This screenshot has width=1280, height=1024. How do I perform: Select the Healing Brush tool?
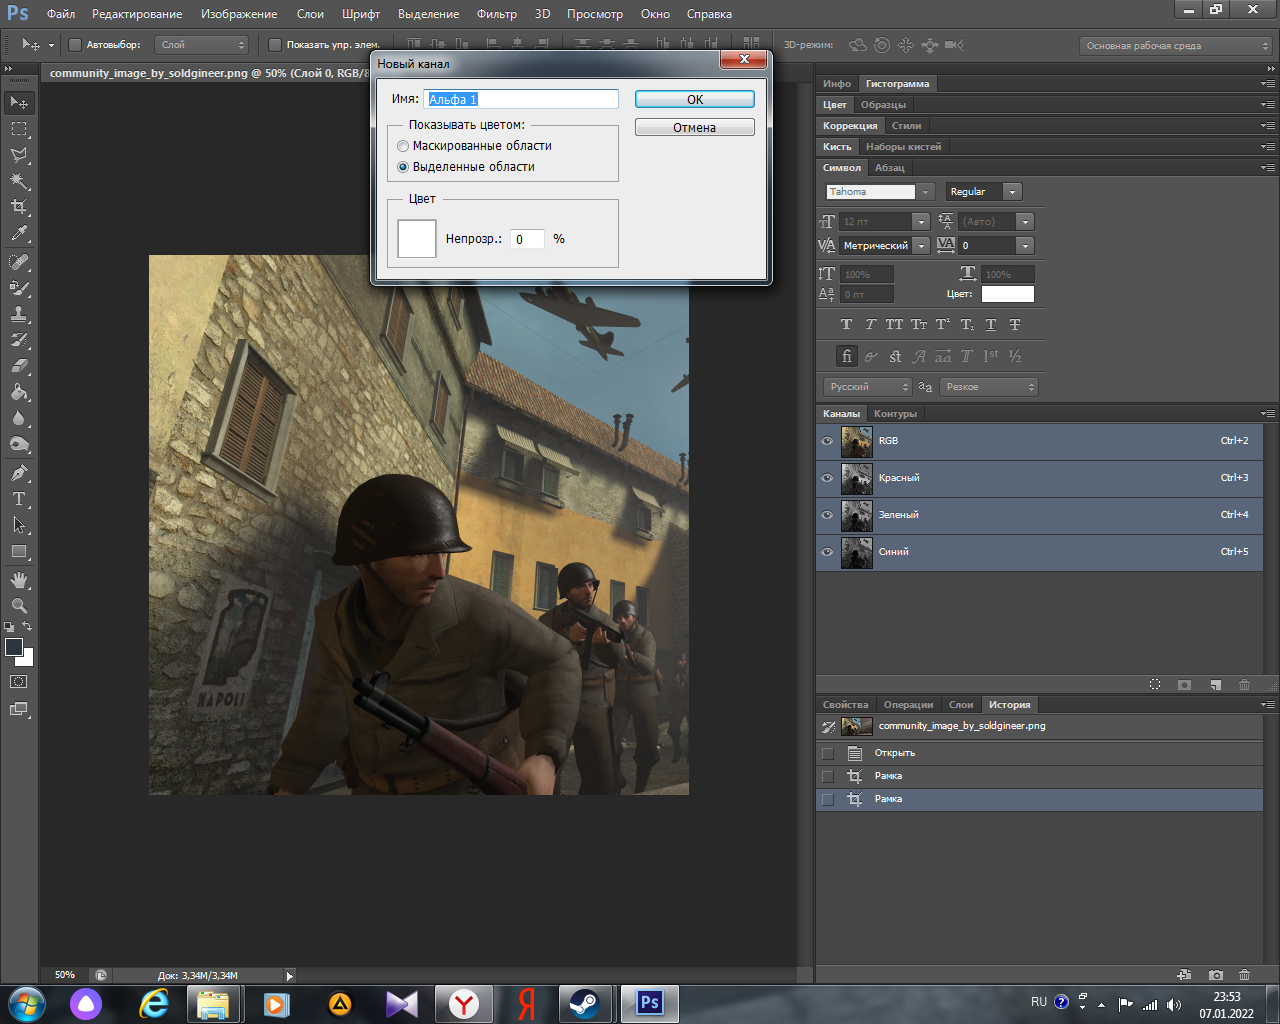(x=19, y=262)
